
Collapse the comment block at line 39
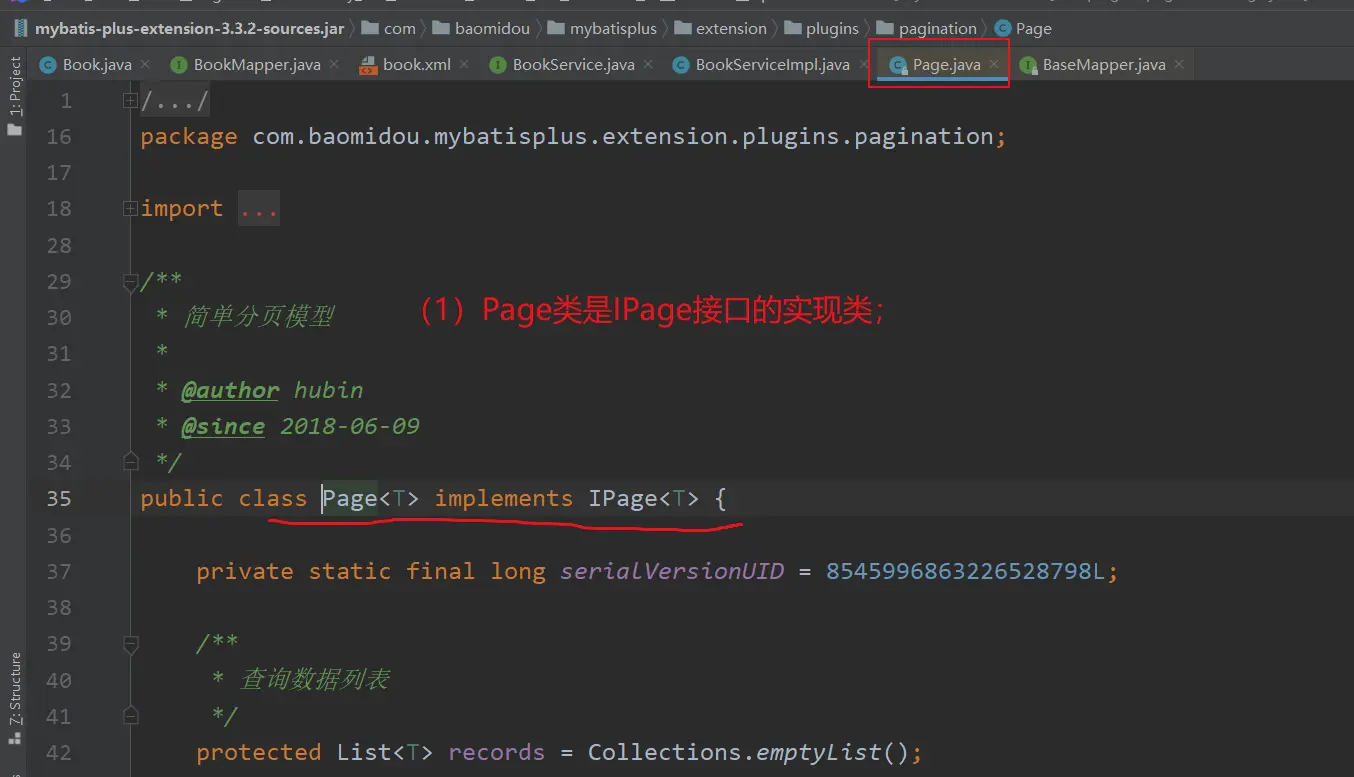pos(129,644)
